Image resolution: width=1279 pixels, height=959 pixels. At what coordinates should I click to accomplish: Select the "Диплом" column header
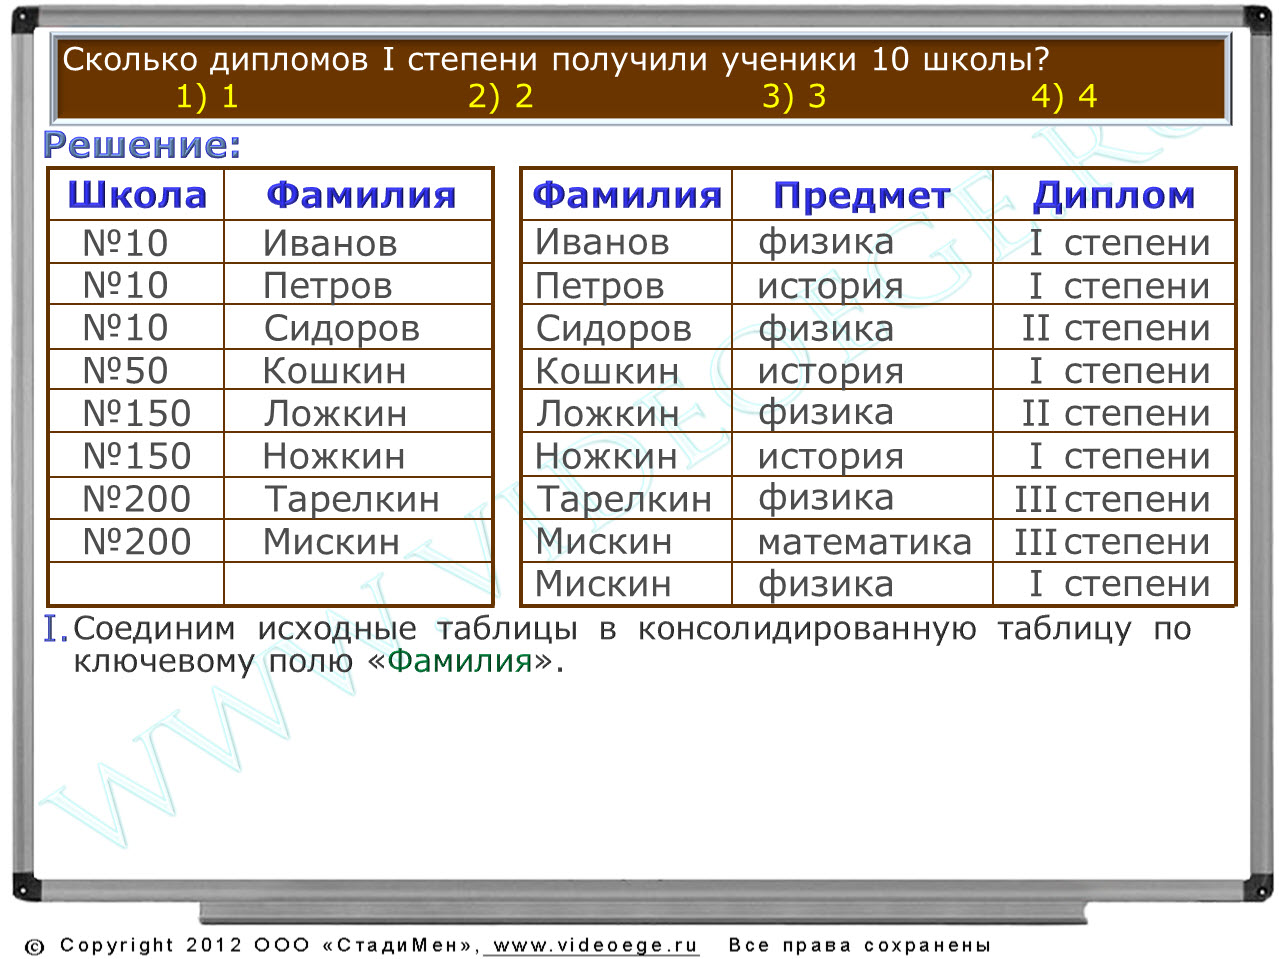click(1114, 196)
